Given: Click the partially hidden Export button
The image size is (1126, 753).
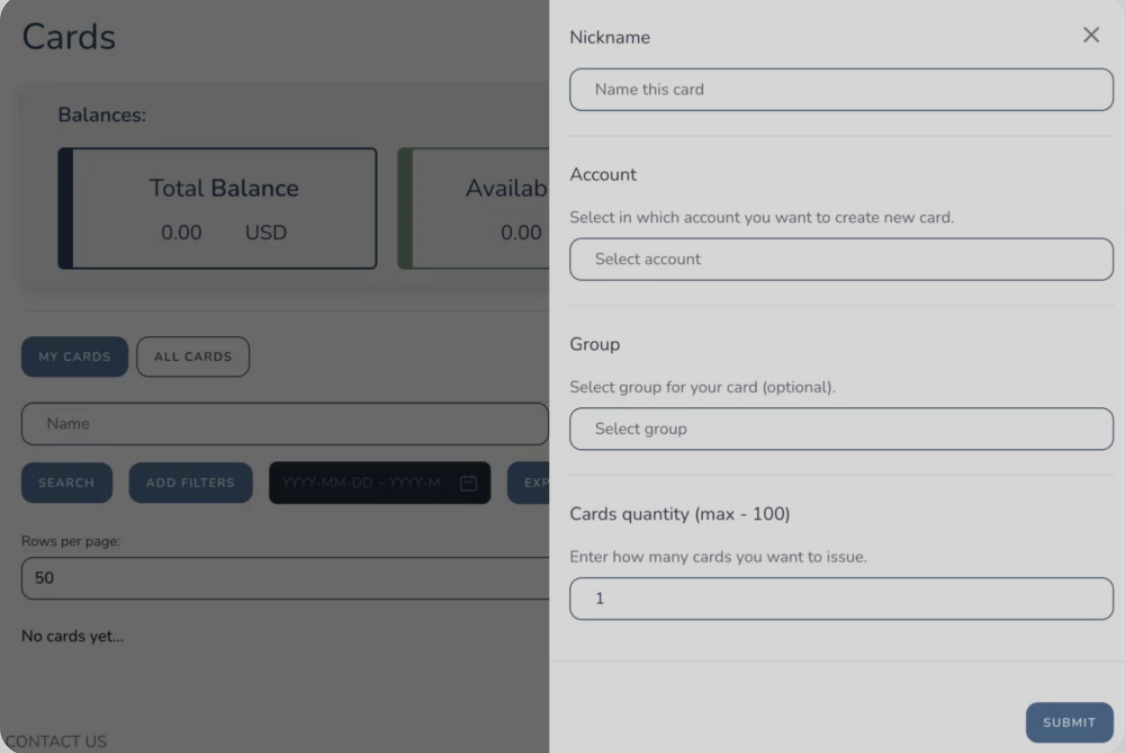Looking at the screenshot, I should 529,483.
